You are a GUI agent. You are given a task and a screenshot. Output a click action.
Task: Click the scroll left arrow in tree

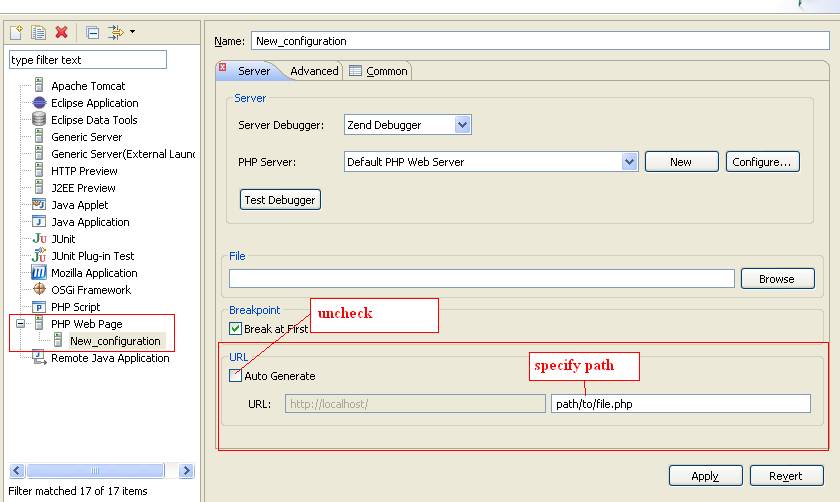tap(17, 470)
